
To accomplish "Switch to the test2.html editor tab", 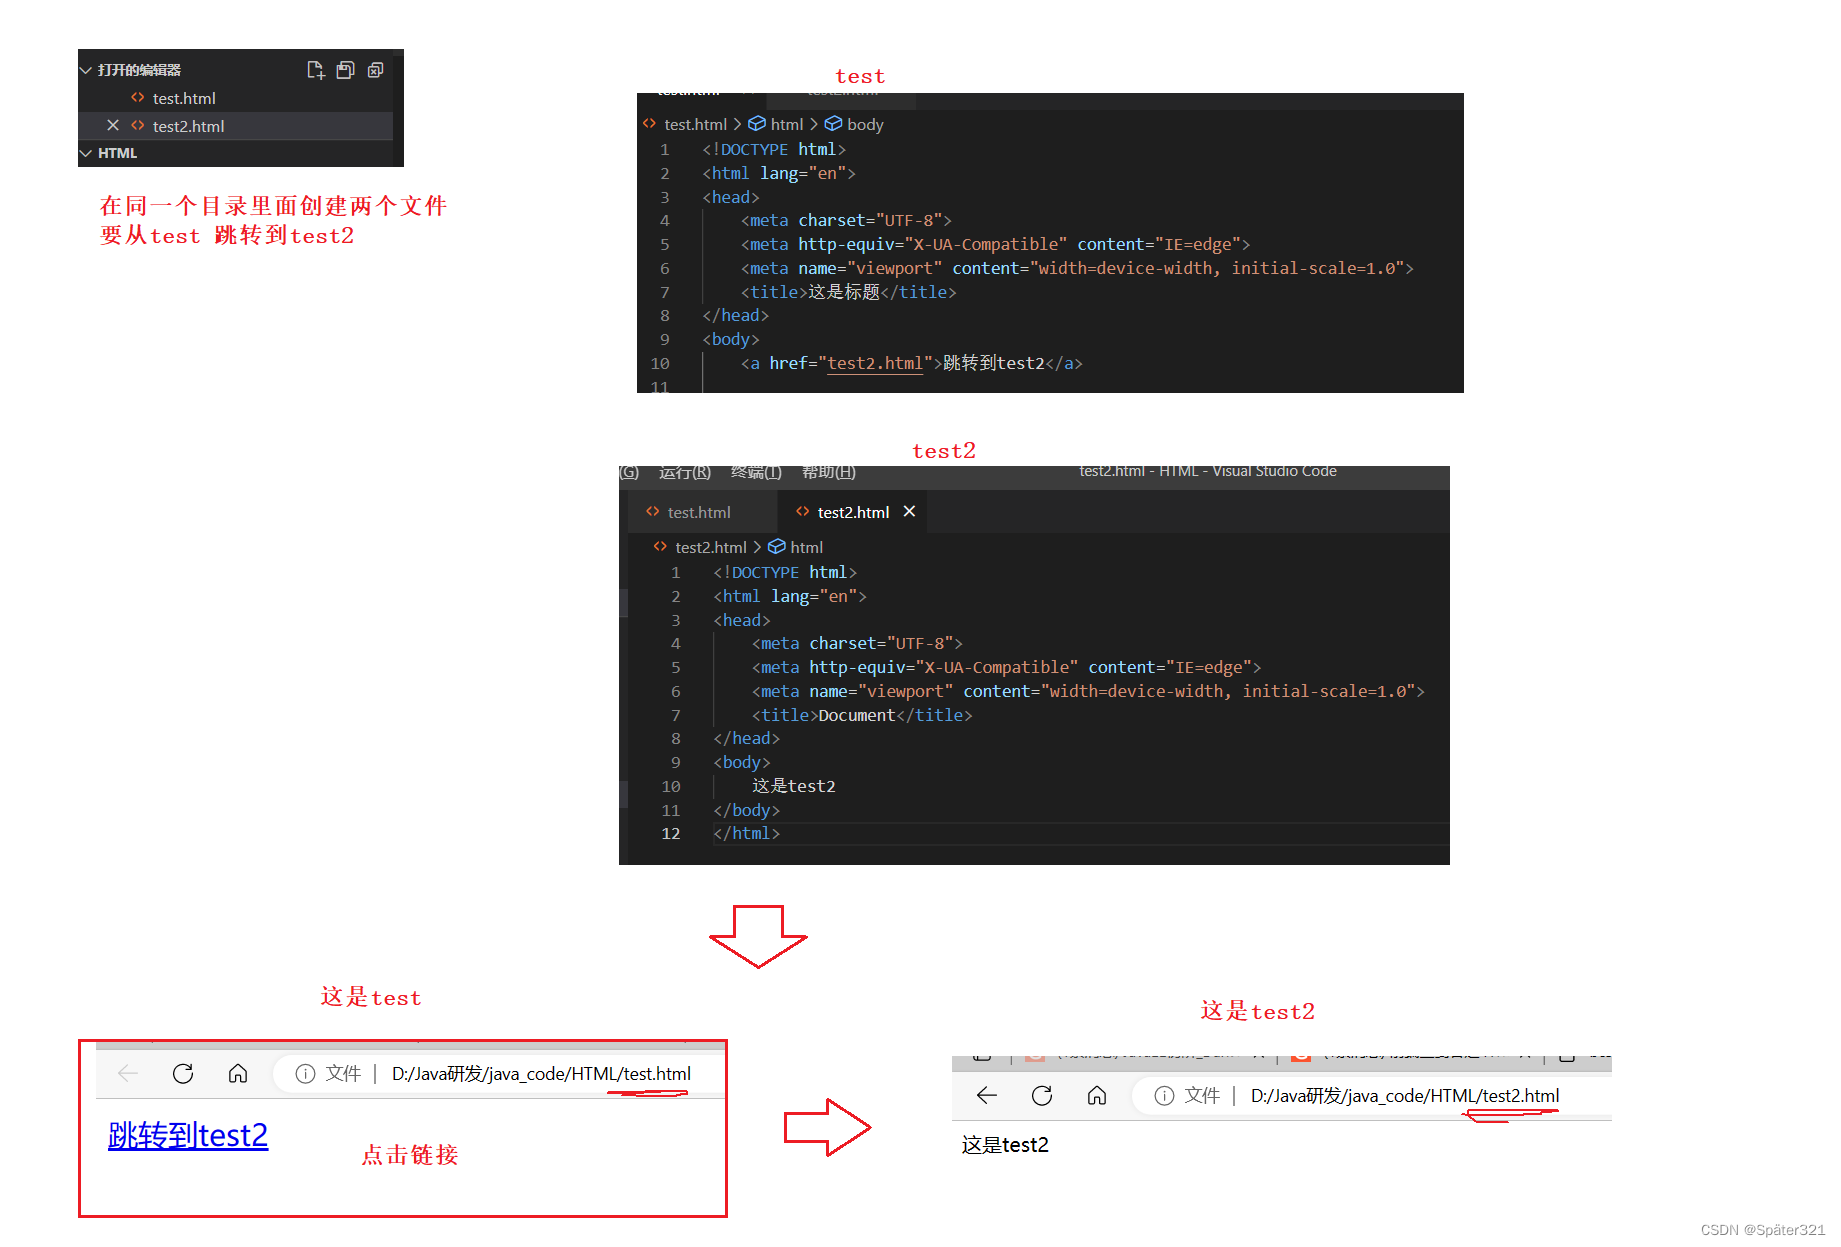I will 853,512.
